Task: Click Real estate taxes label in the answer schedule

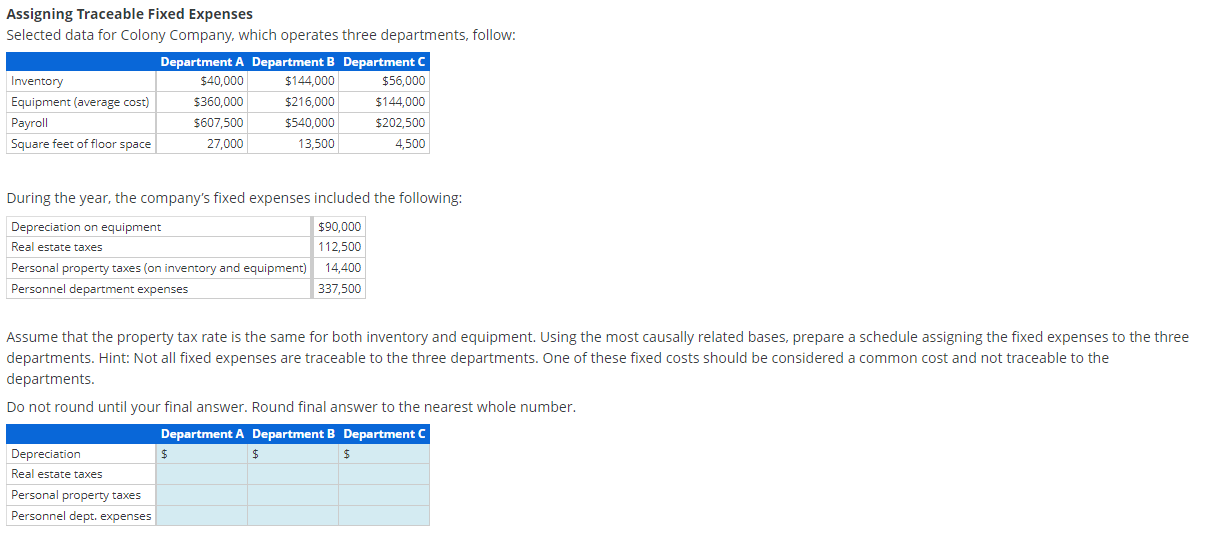Action: (x=57, y=474)
